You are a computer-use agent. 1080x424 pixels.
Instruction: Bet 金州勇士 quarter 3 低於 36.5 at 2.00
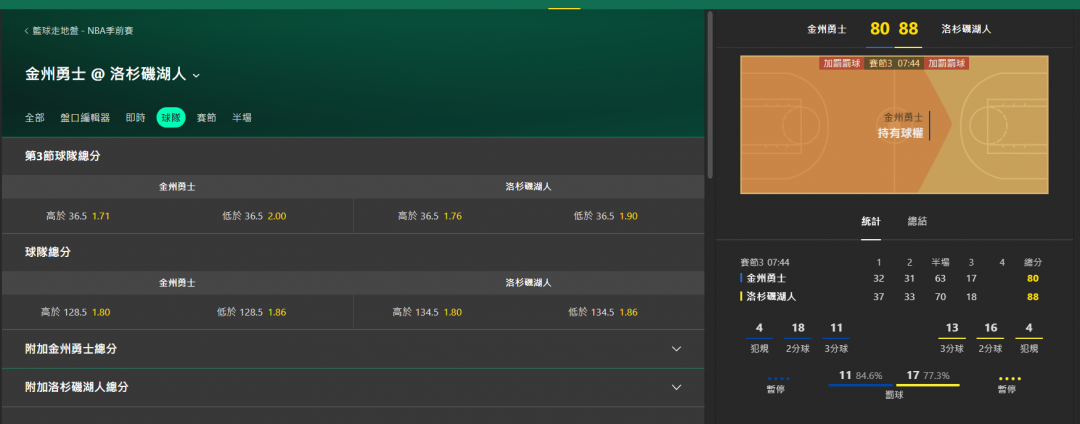[253, 216]
